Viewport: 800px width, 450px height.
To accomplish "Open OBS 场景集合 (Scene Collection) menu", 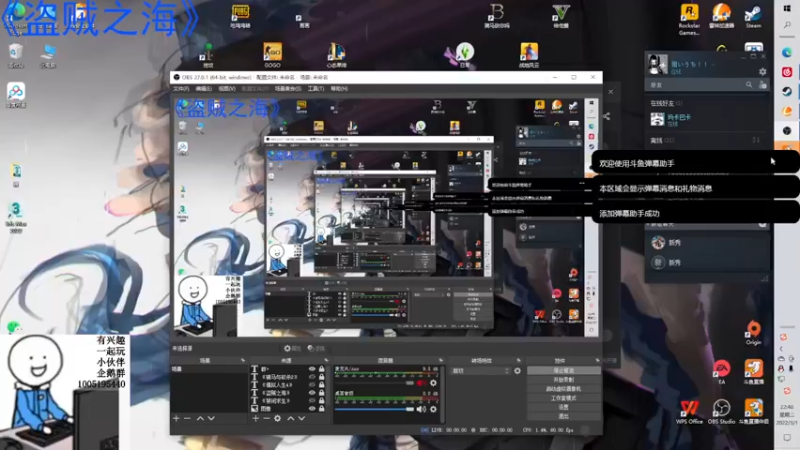I will point(288,89).
